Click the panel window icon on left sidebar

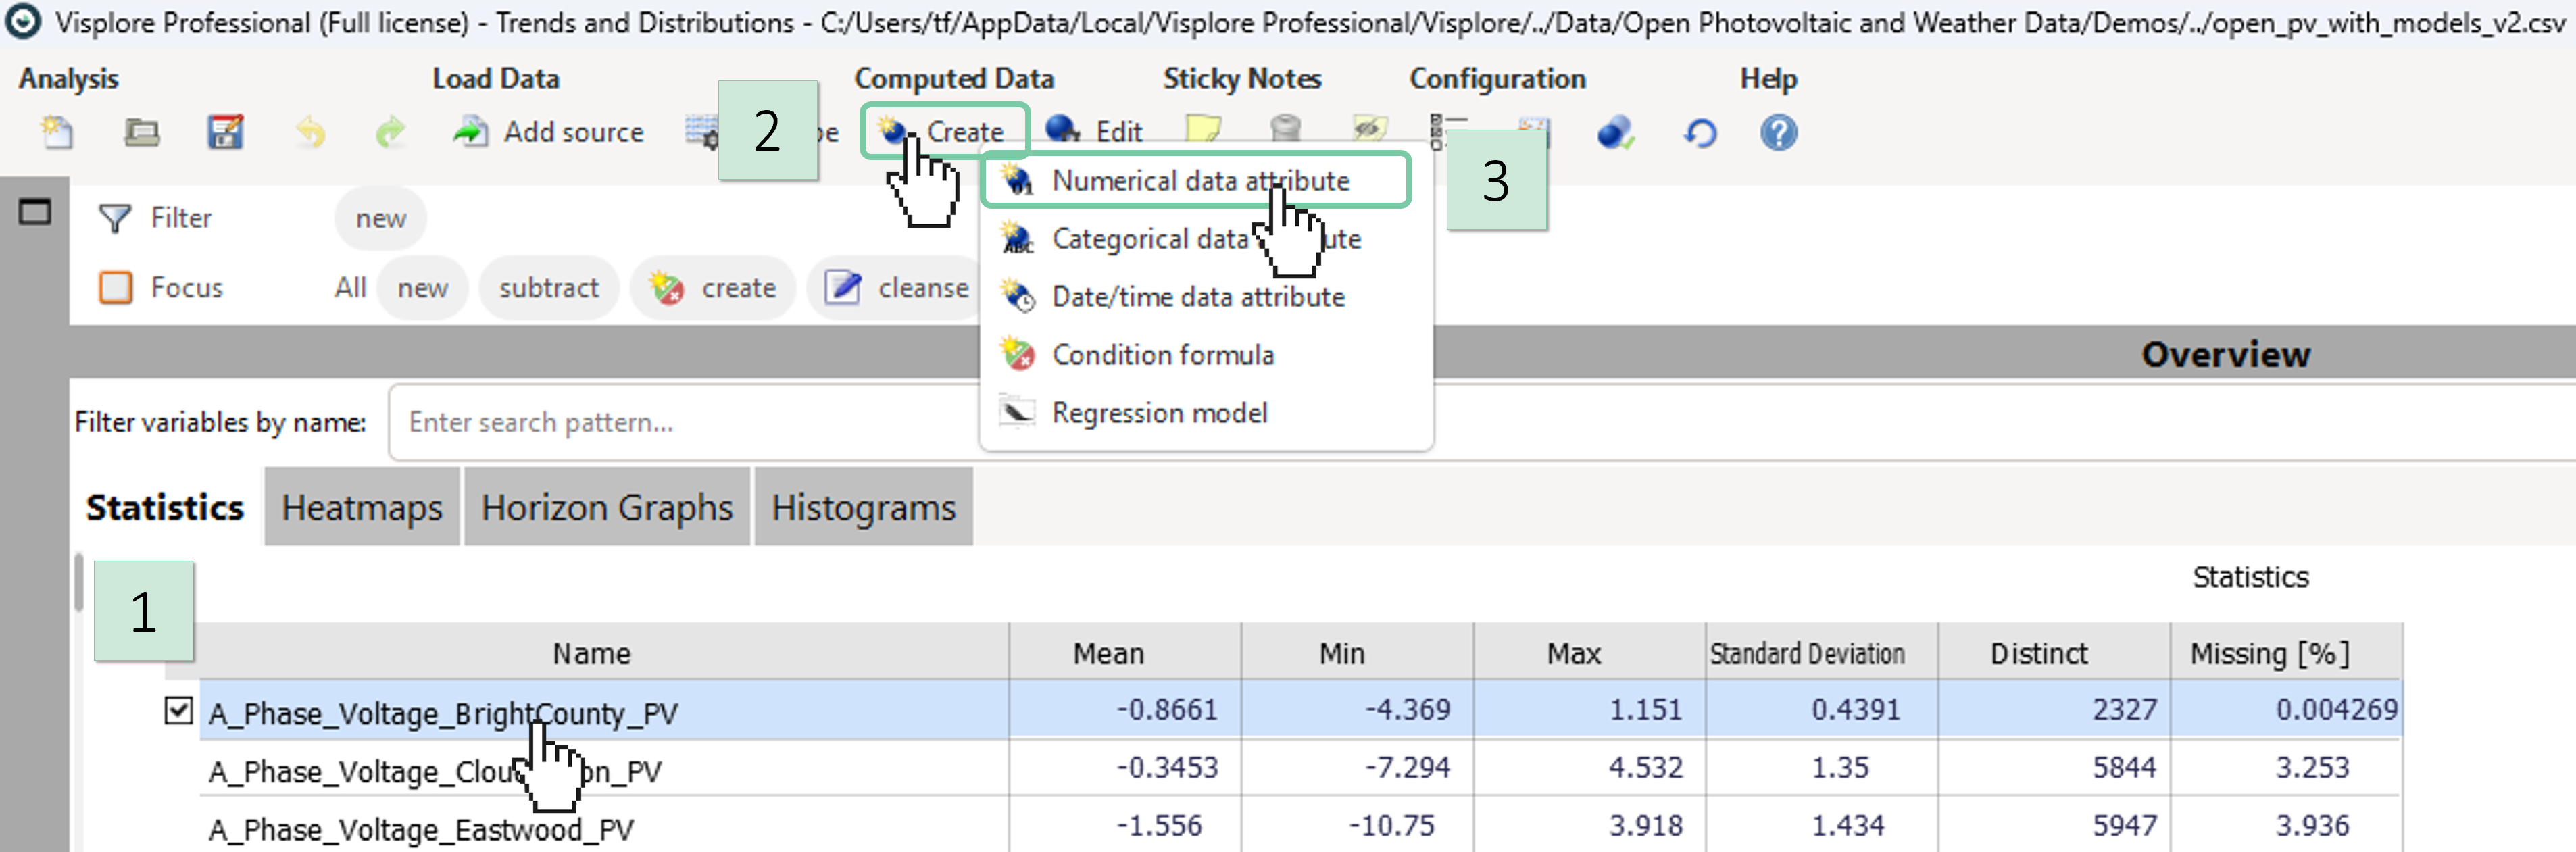coord(34,211)
